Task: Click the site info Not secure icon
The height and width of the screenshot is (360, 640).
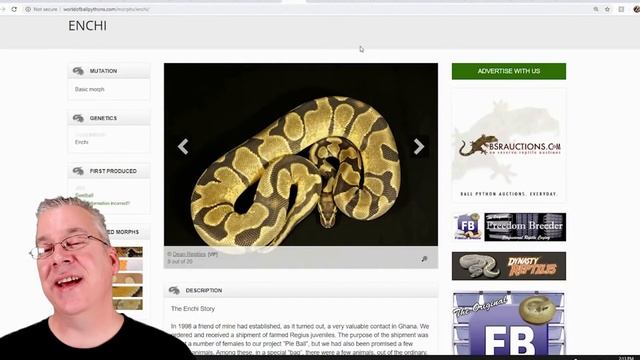Action: [28, 9]
